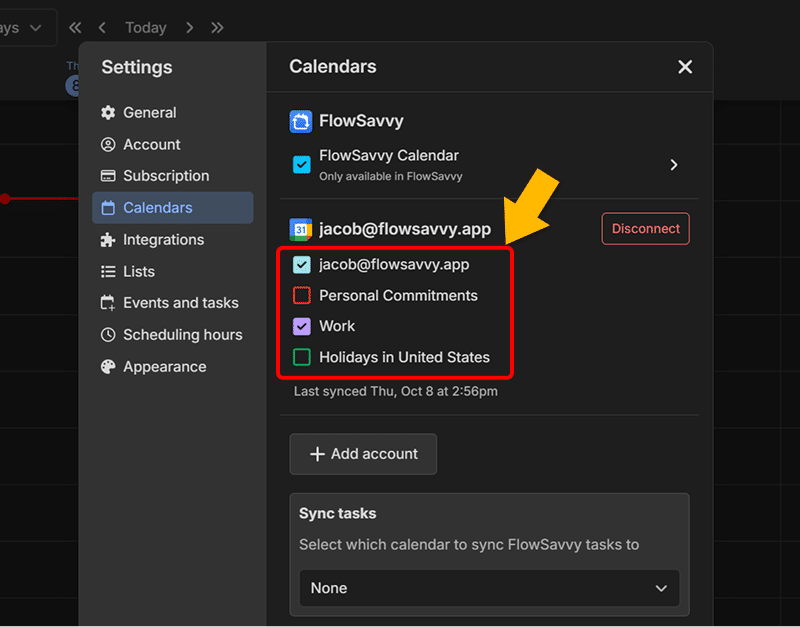The image size is (800, 627).
Task: Open the Sync tasks calendar dropdown
Action: click(x=489, y=588)
